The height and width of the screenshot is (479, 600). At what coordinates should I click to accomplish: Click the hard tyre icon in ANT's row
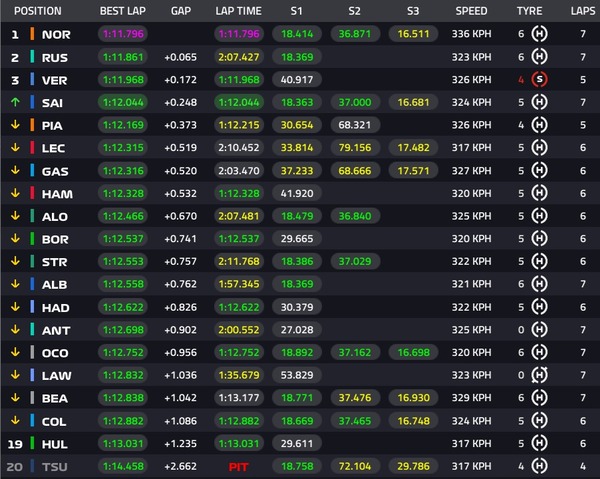tap(539, 329)
